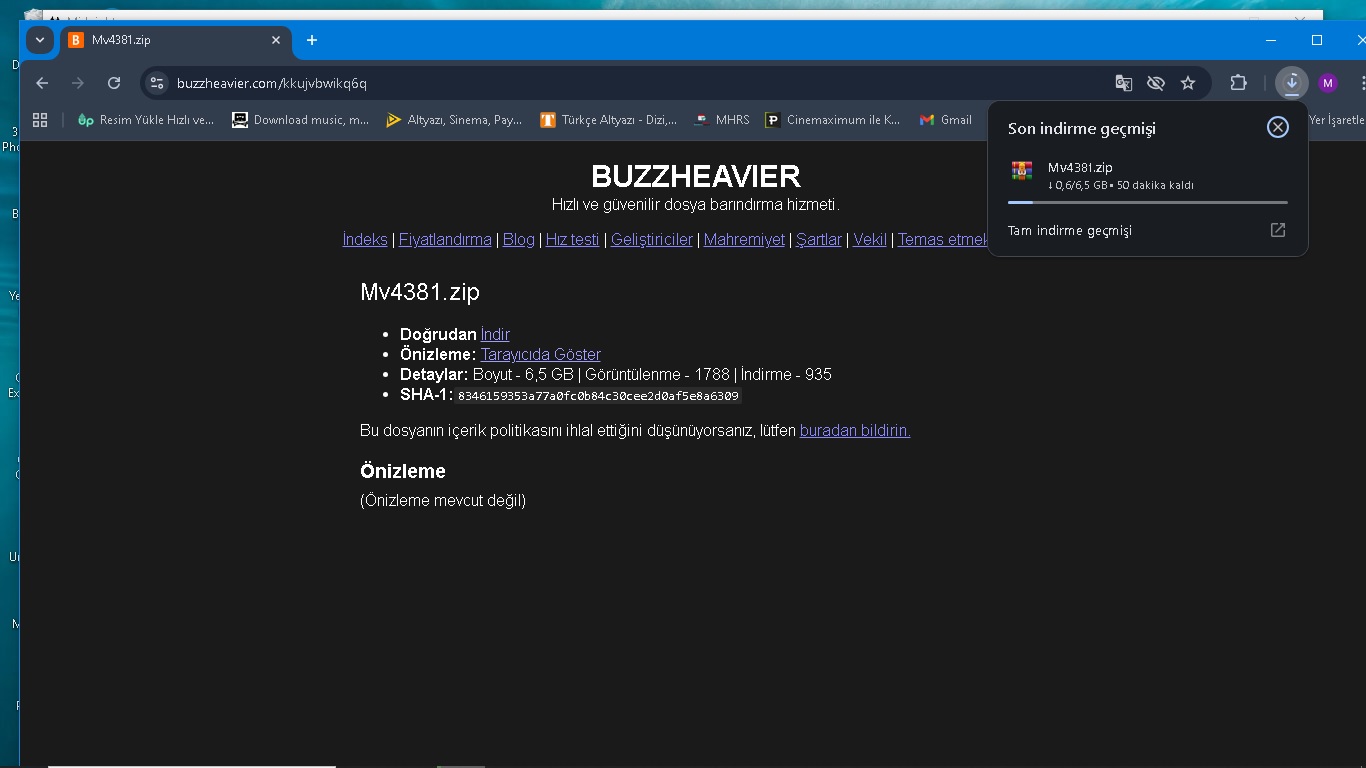
Task: Open the MHRS bookmark
Action: pos(721,120)
